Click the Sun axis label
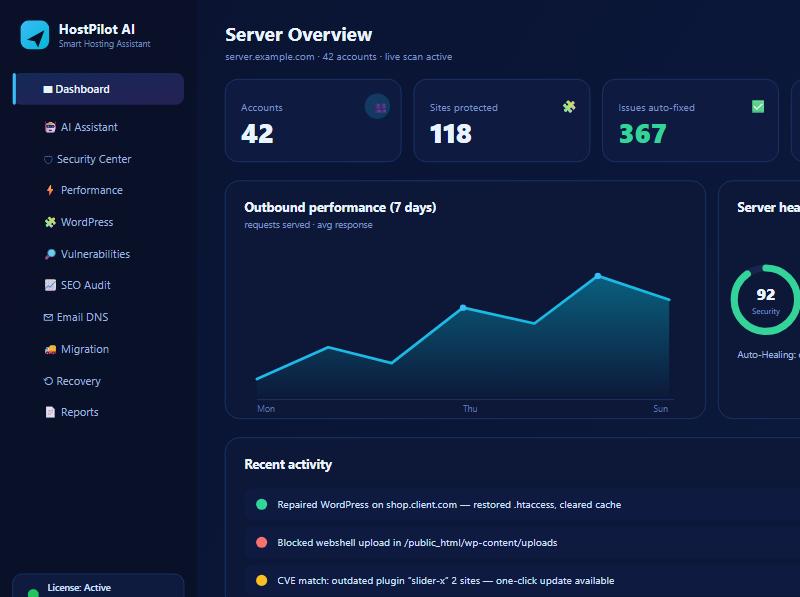The width and height of the screenshot is (800, 597). click(x=660, y=409)
